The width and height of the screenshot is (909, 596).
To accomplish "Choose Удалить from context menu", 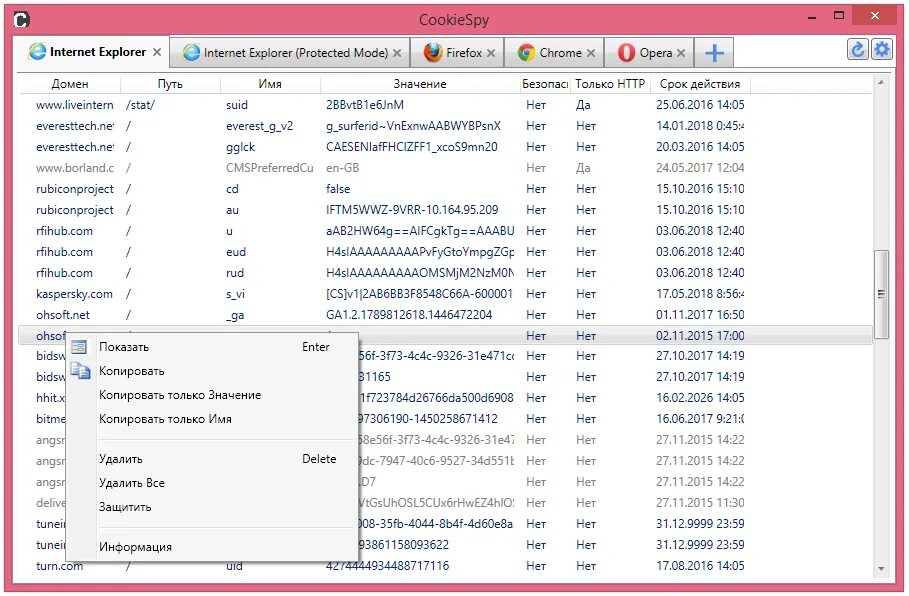I will [x=214, y=459].
